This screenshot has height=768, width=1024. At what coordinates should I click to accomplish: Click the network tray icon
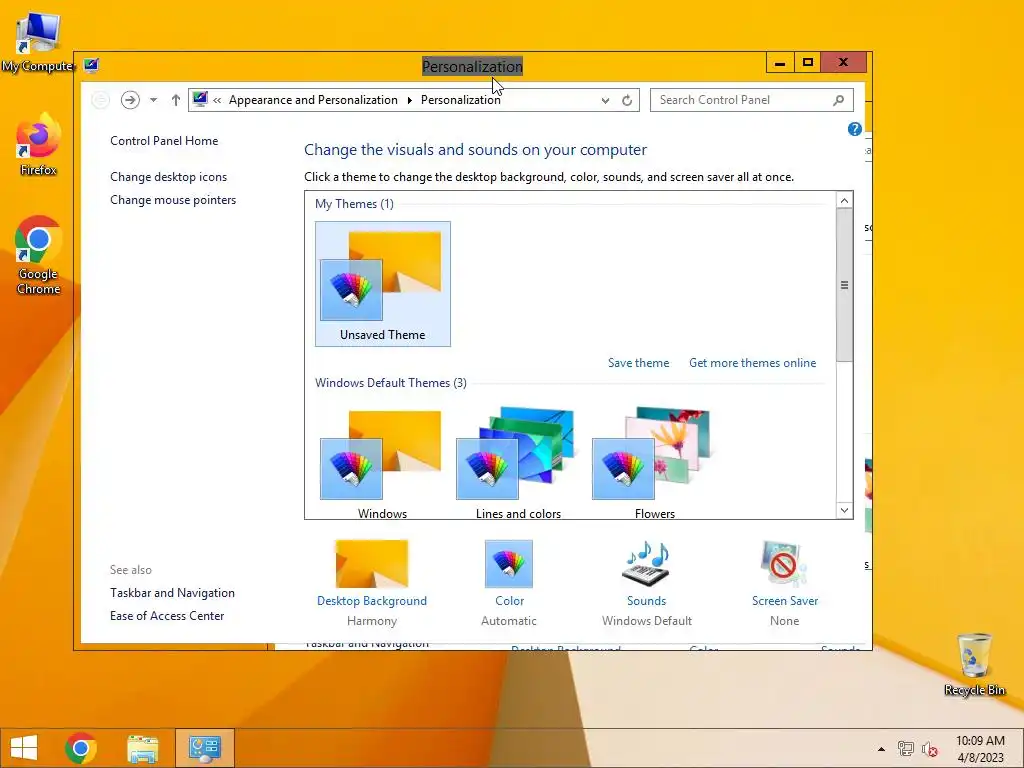[905, 749]
